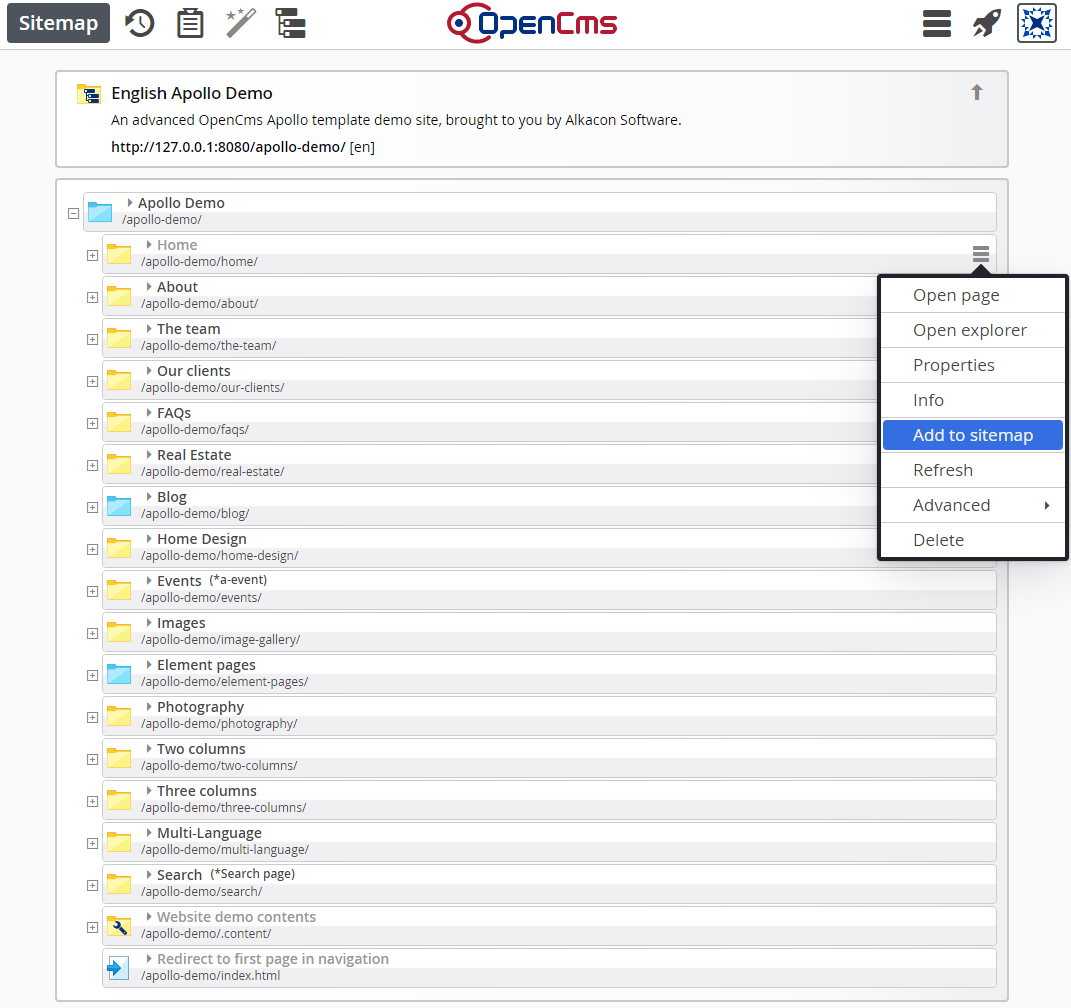
Task: Expand Two columns tree node
Action: 92,759
